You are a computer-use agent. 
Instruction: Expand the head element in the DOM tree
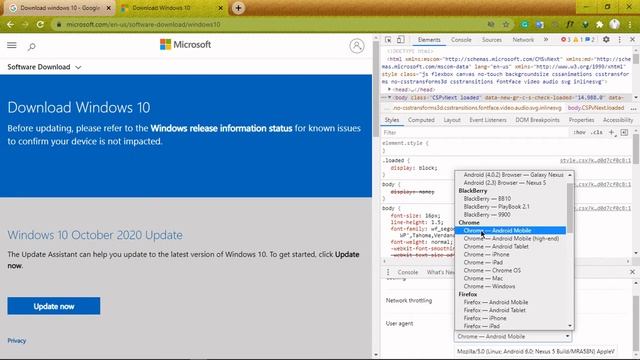coord(389,89)
